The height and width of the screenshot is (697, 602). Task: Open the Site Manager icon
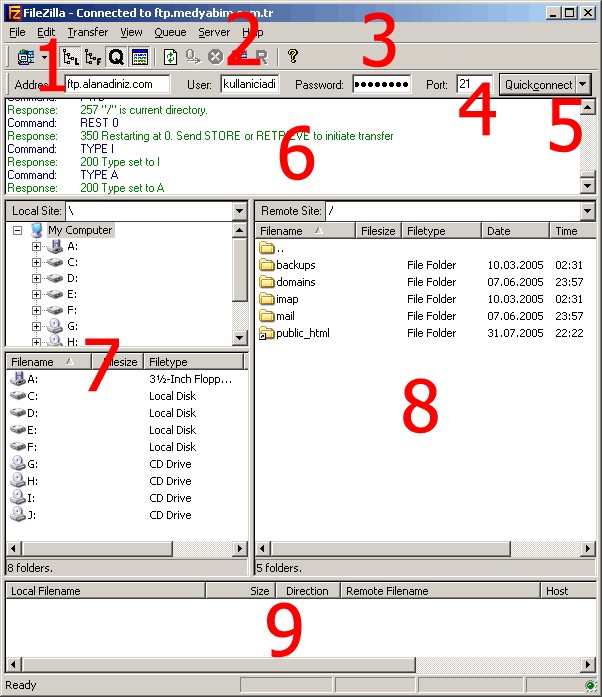(x=25, y=57)
